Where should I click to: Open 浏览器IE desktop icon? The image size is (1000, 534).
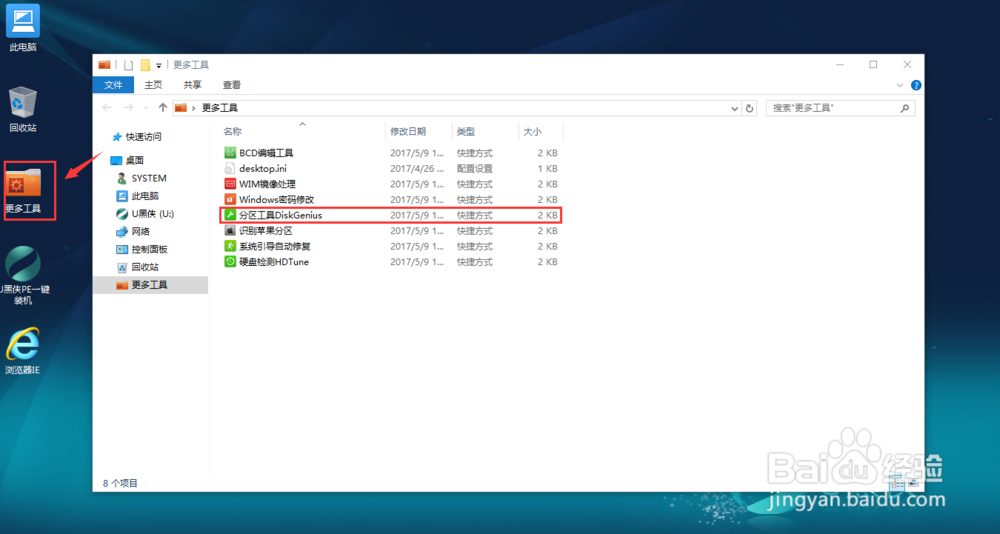tap(23, 350)
